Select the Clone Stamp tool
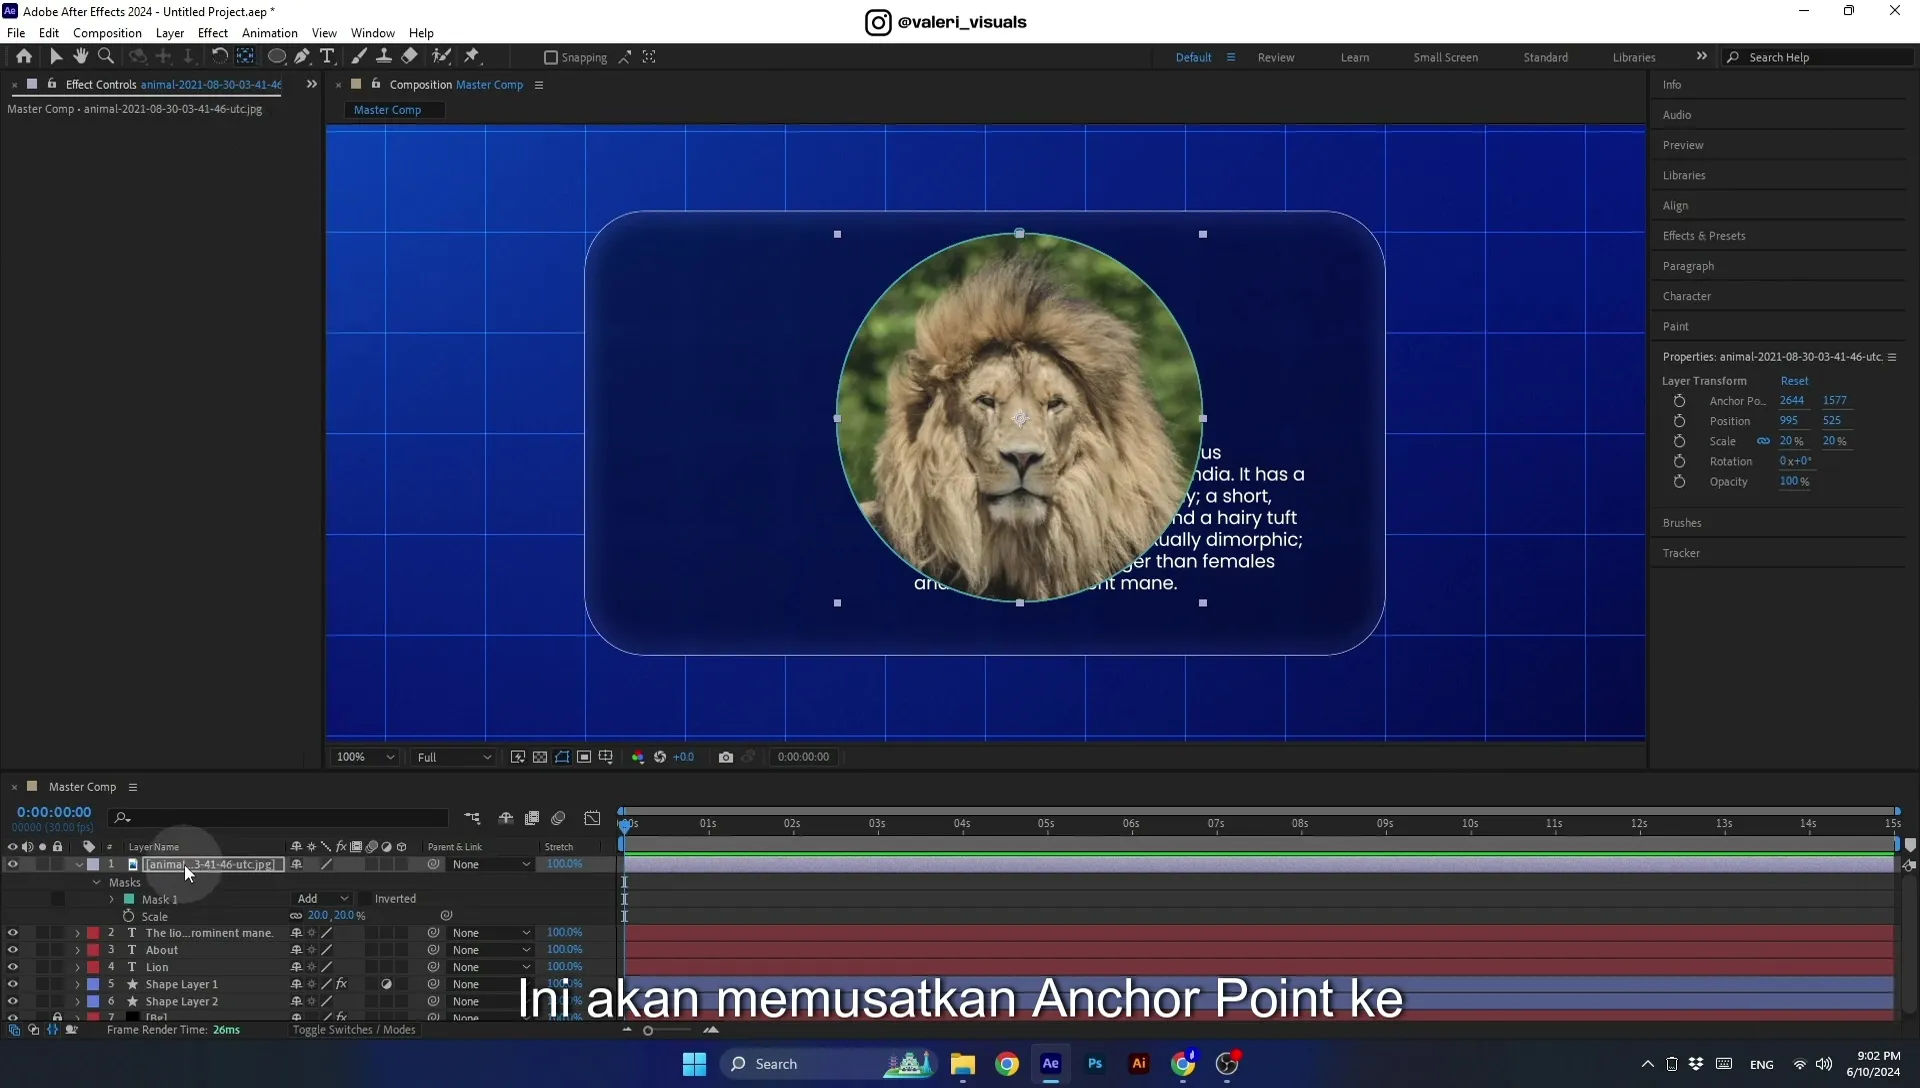Viewport: 1920px width, 1088px height. (x=383, y=57)
